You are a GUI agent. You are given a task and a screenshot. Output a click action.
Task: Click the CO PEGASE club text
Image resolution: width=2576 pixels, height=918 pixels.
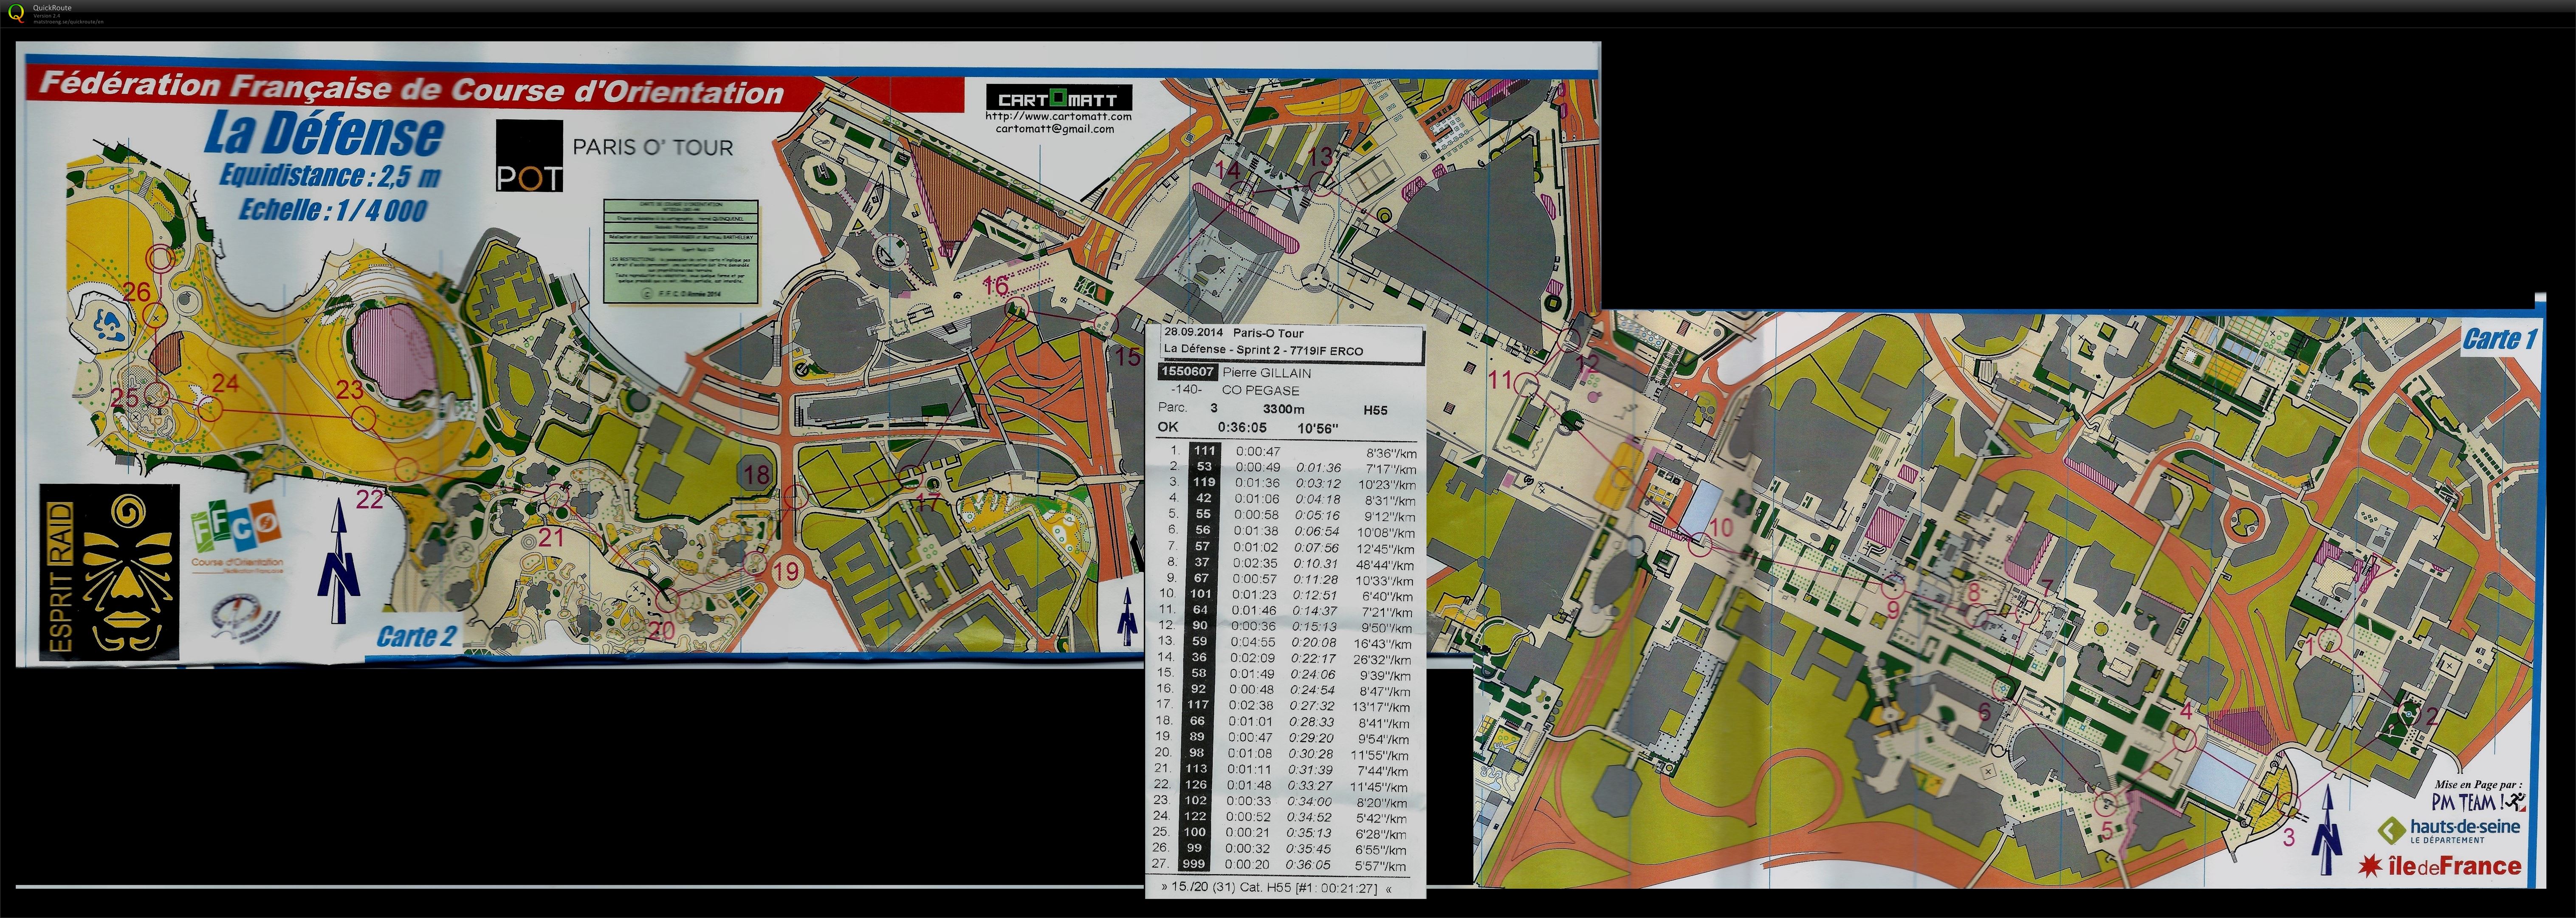1260,391
